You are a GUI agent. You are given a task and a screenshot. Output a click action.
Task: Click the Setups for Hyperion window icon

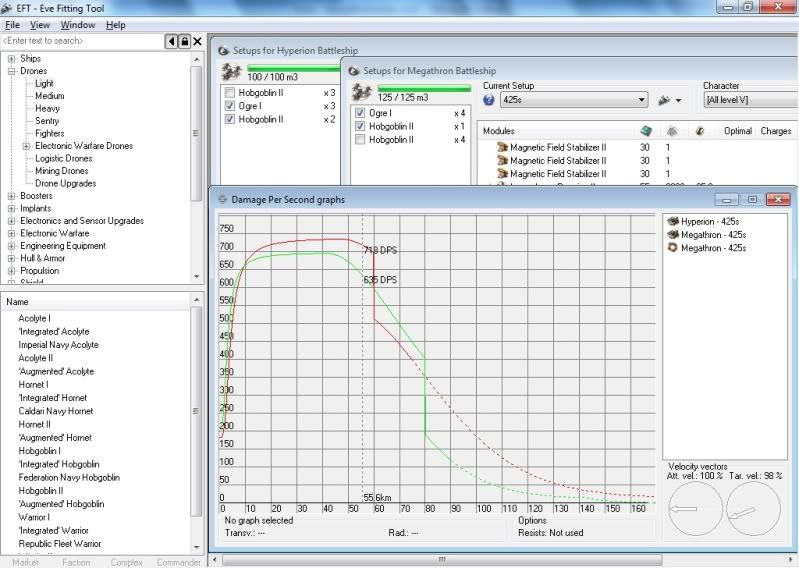coord(223,50)
